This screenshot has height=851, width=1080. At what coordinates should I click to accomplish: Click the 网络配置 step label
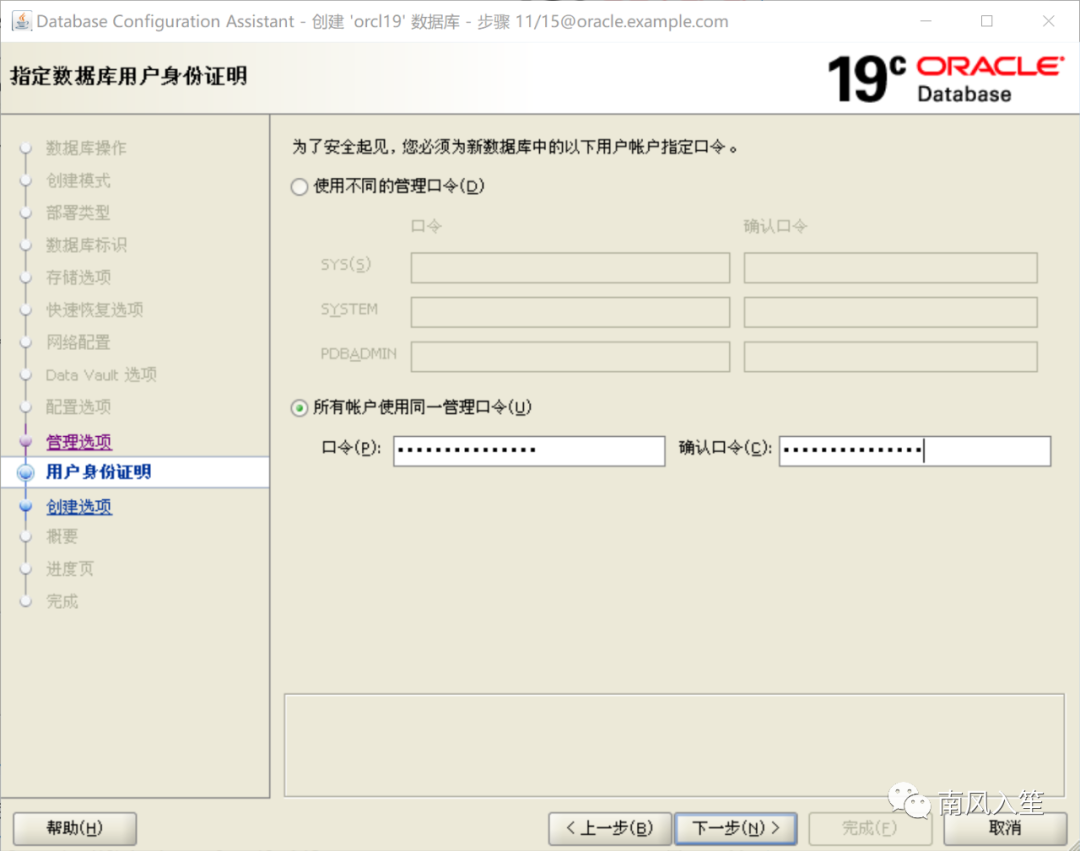coord(78,342)
